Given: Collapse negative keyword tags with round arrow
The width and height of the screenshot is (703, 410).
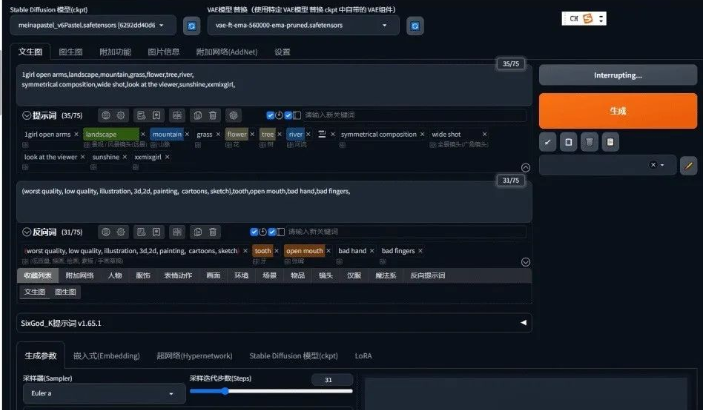Looking at the screenshot, I should click(525, 262).
